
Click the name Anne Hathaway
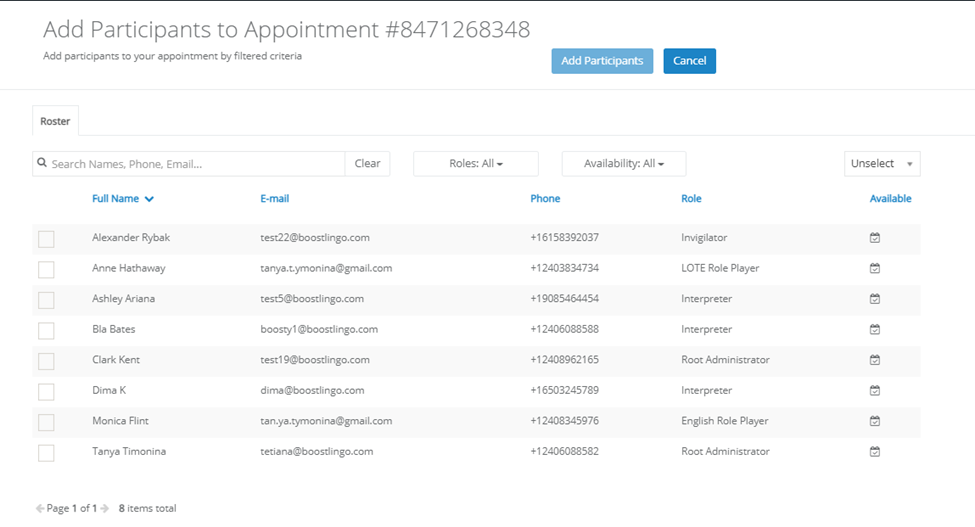pos(129,268)
